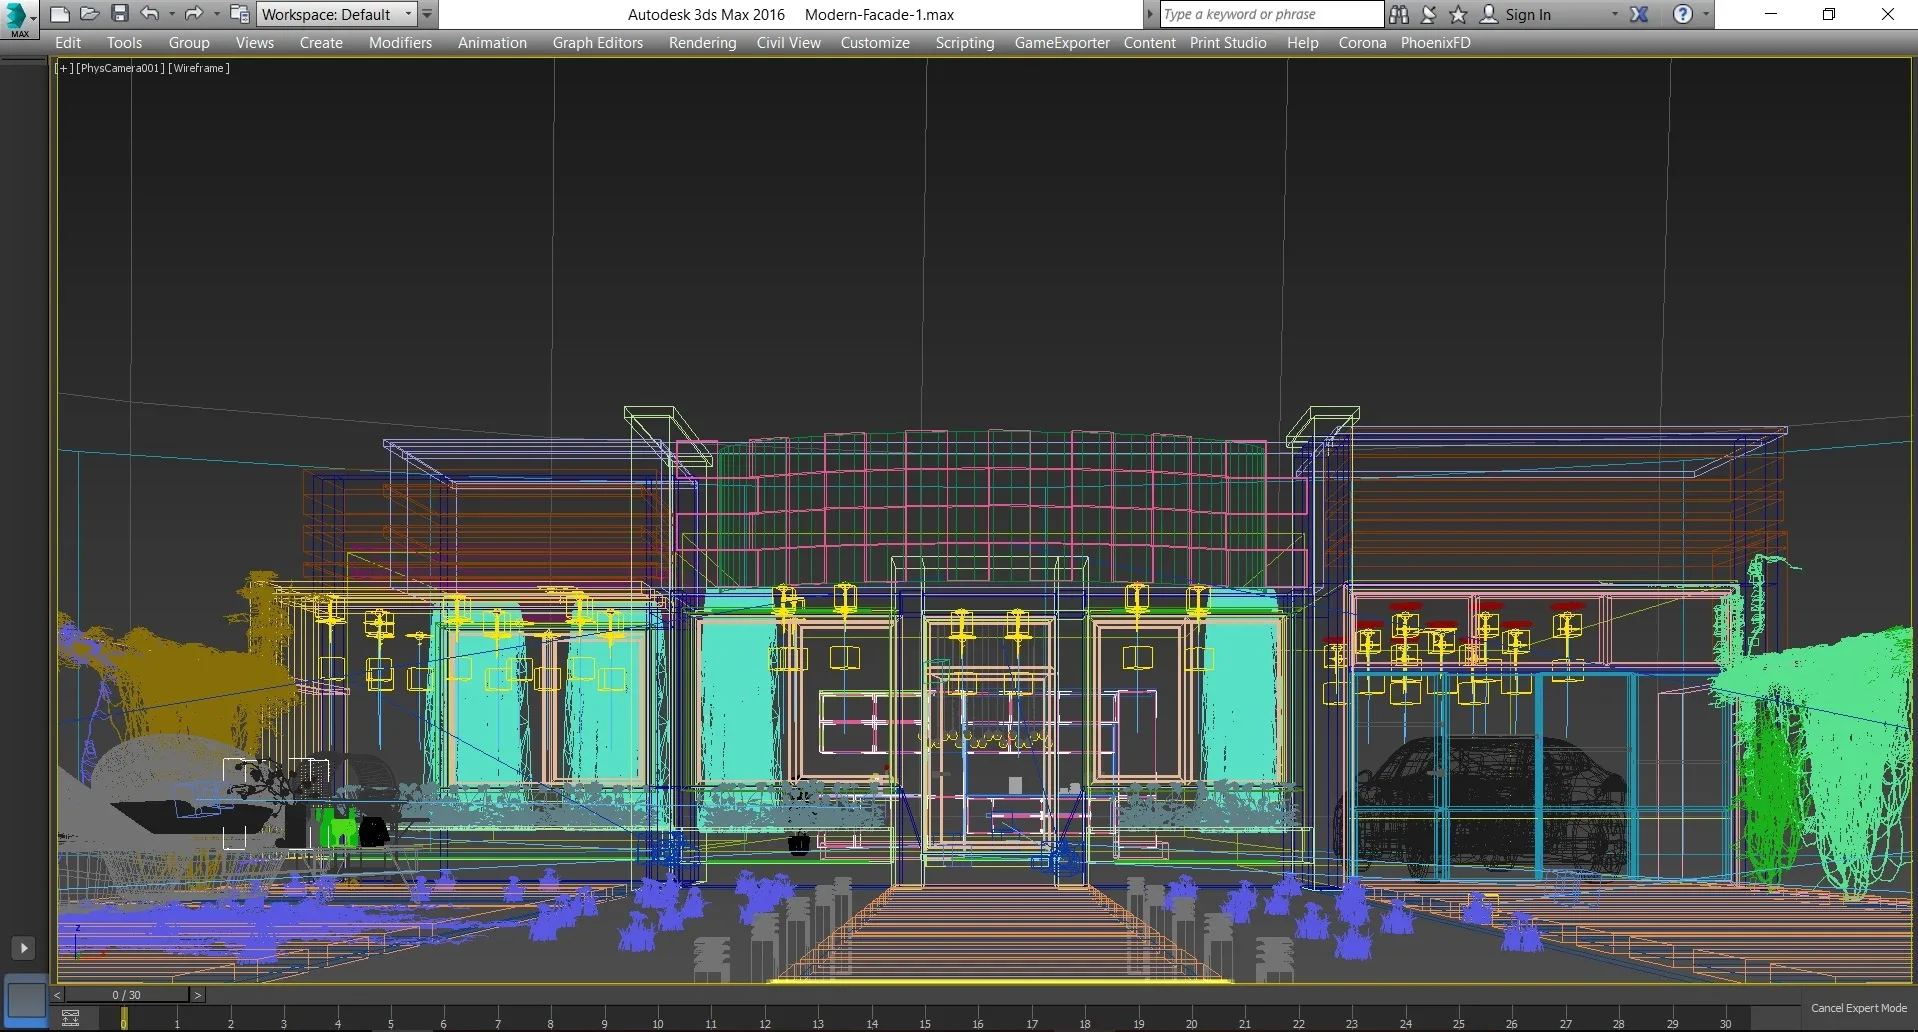The width and height of the screenshot is (1918, 1032).
Task: Open Autodesk Exchange apps icon
Action: [1639, 14]
